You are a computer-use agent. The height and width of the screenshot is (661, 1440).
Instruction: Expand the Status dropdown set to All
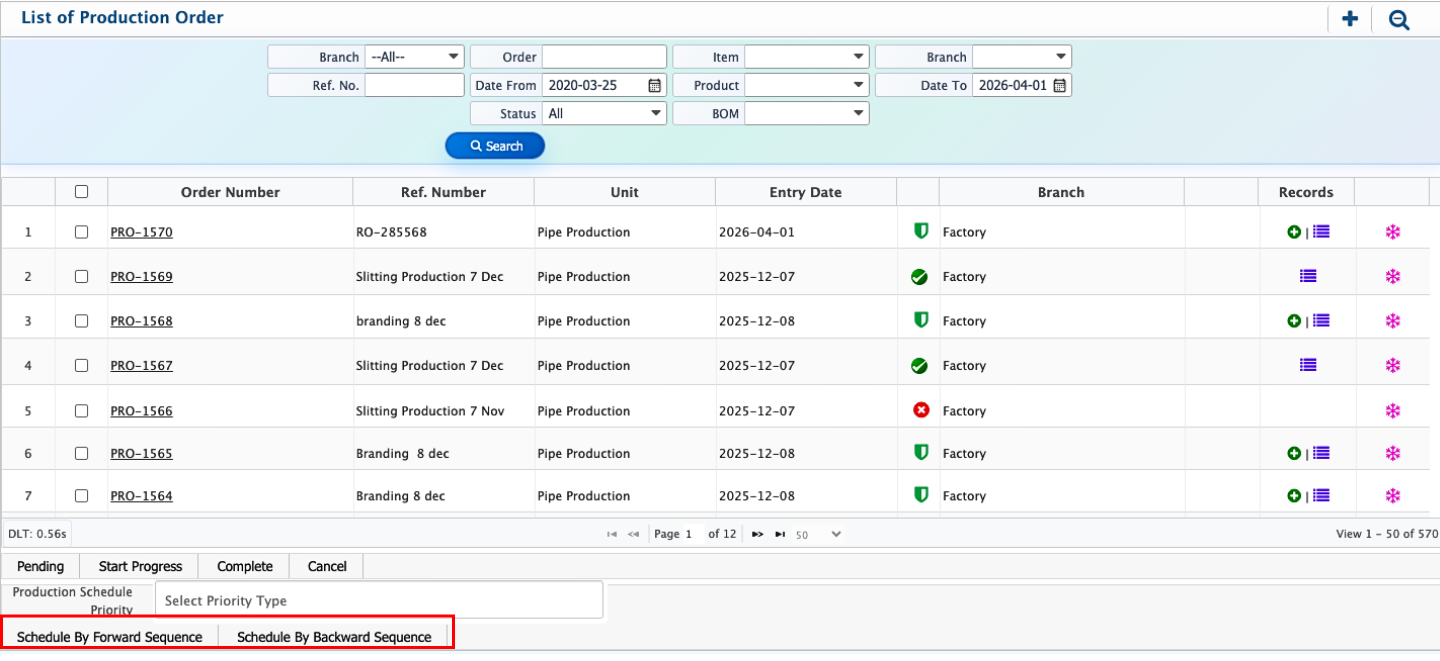604,114
